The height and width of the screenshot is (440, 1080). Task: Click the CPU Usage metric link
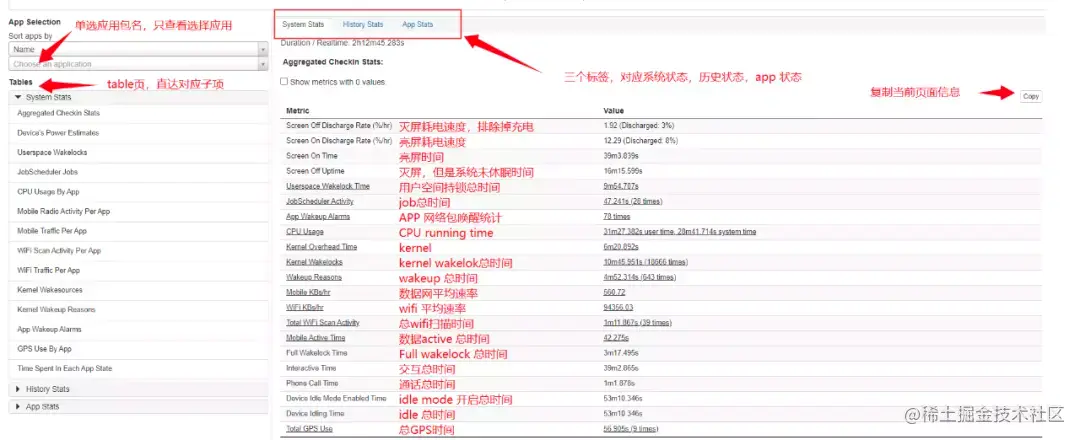pyautogui.click(x=304, y=231)
